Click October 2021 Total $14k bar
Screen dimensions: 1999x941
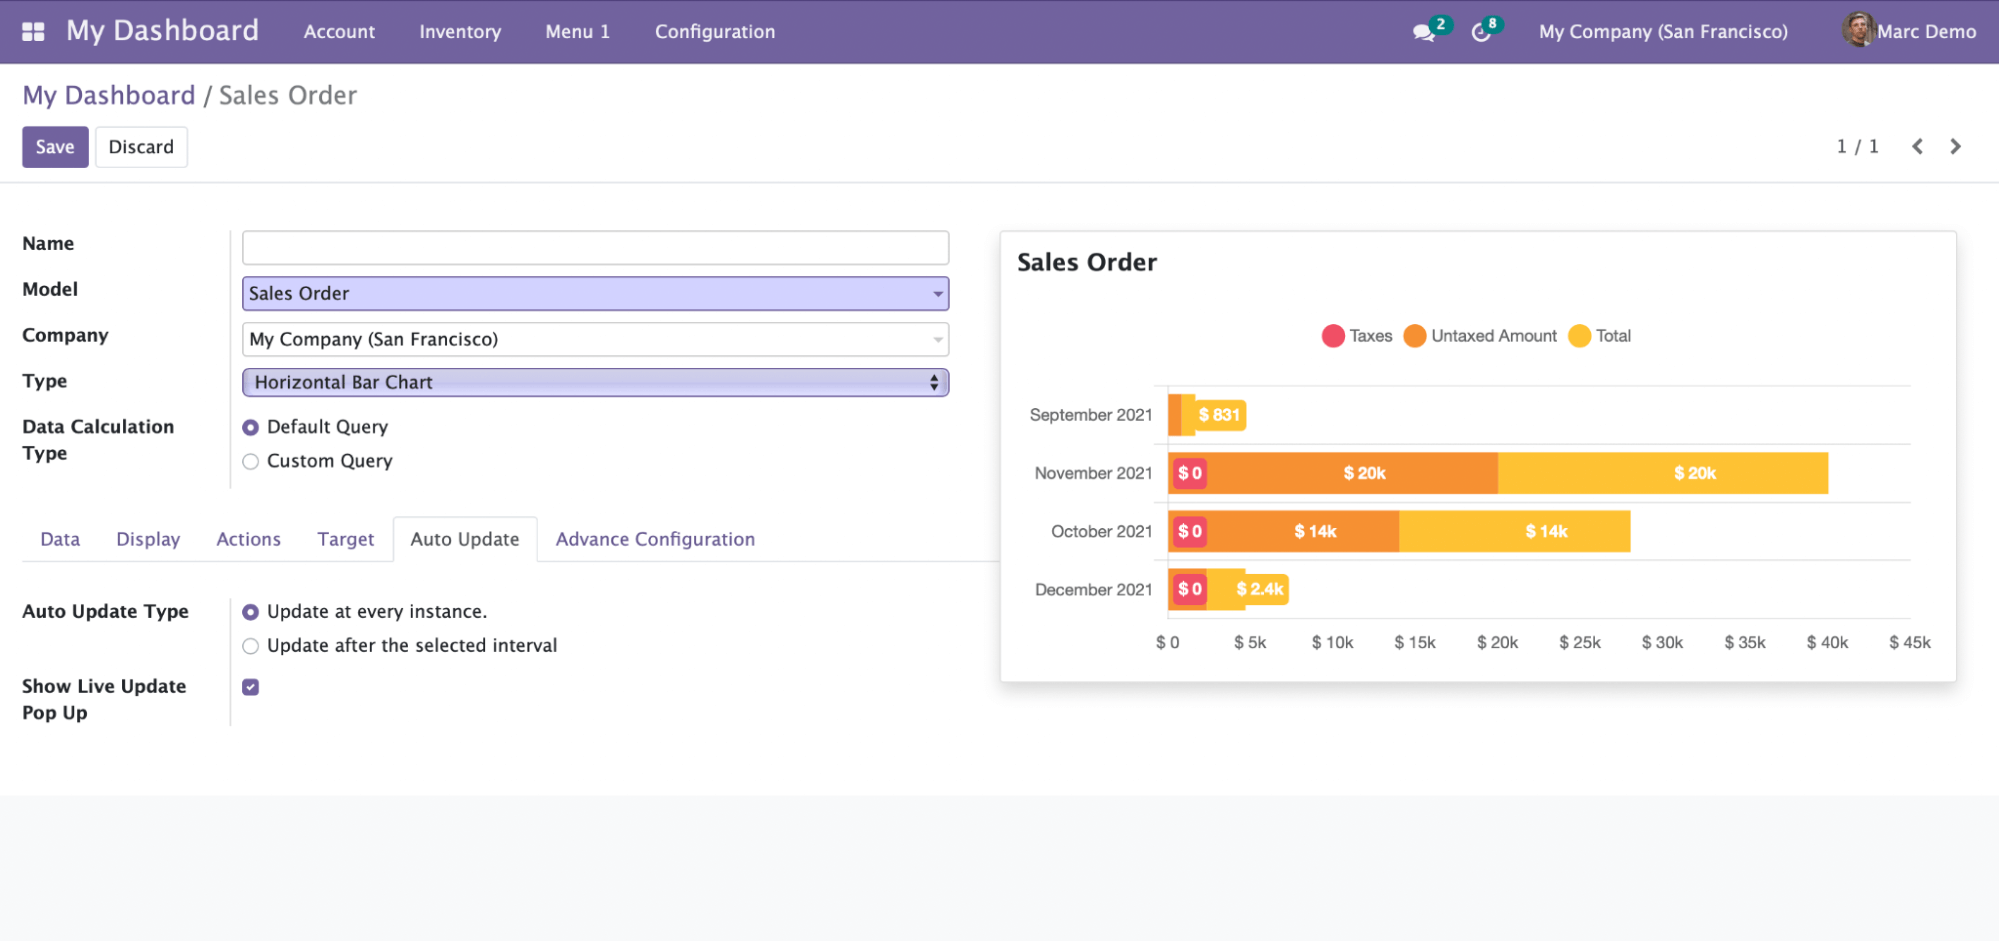pyautogui.click(x=1514, y=531)
